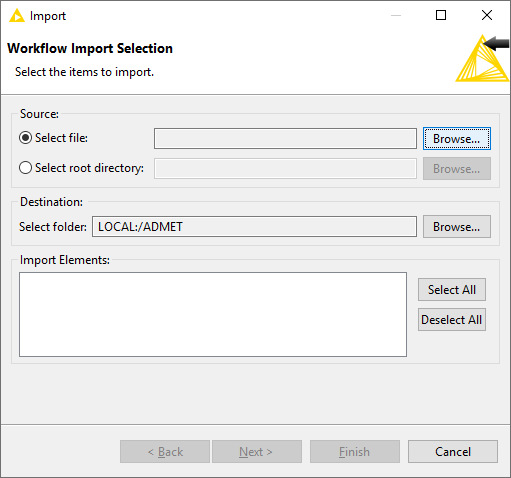Advance the wizard with Next button

257,452
